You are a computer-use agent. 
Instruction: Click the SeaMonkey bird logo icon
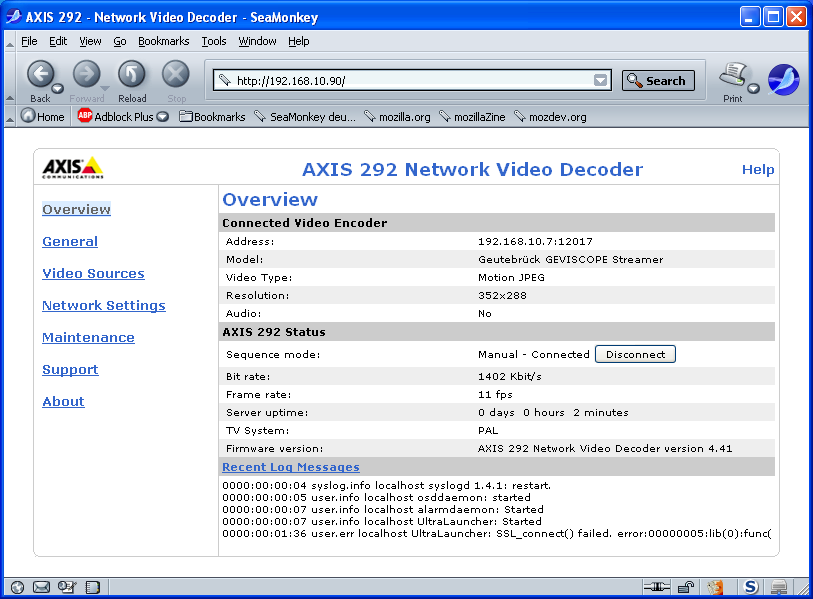783,79
